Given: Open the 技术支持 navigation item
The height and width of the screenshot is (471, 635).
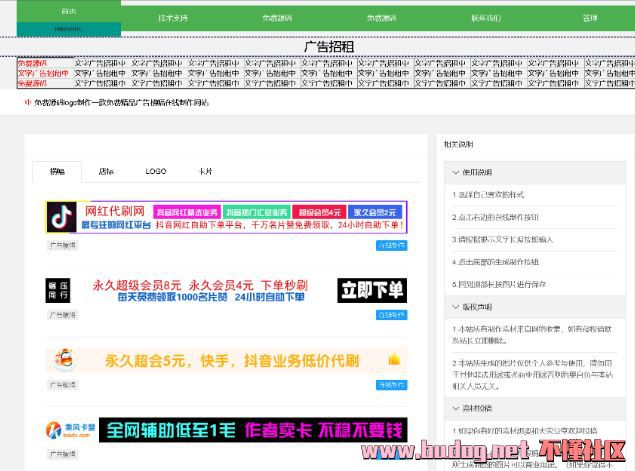Looking at the screenshot, I should click(x=173, y=18).
